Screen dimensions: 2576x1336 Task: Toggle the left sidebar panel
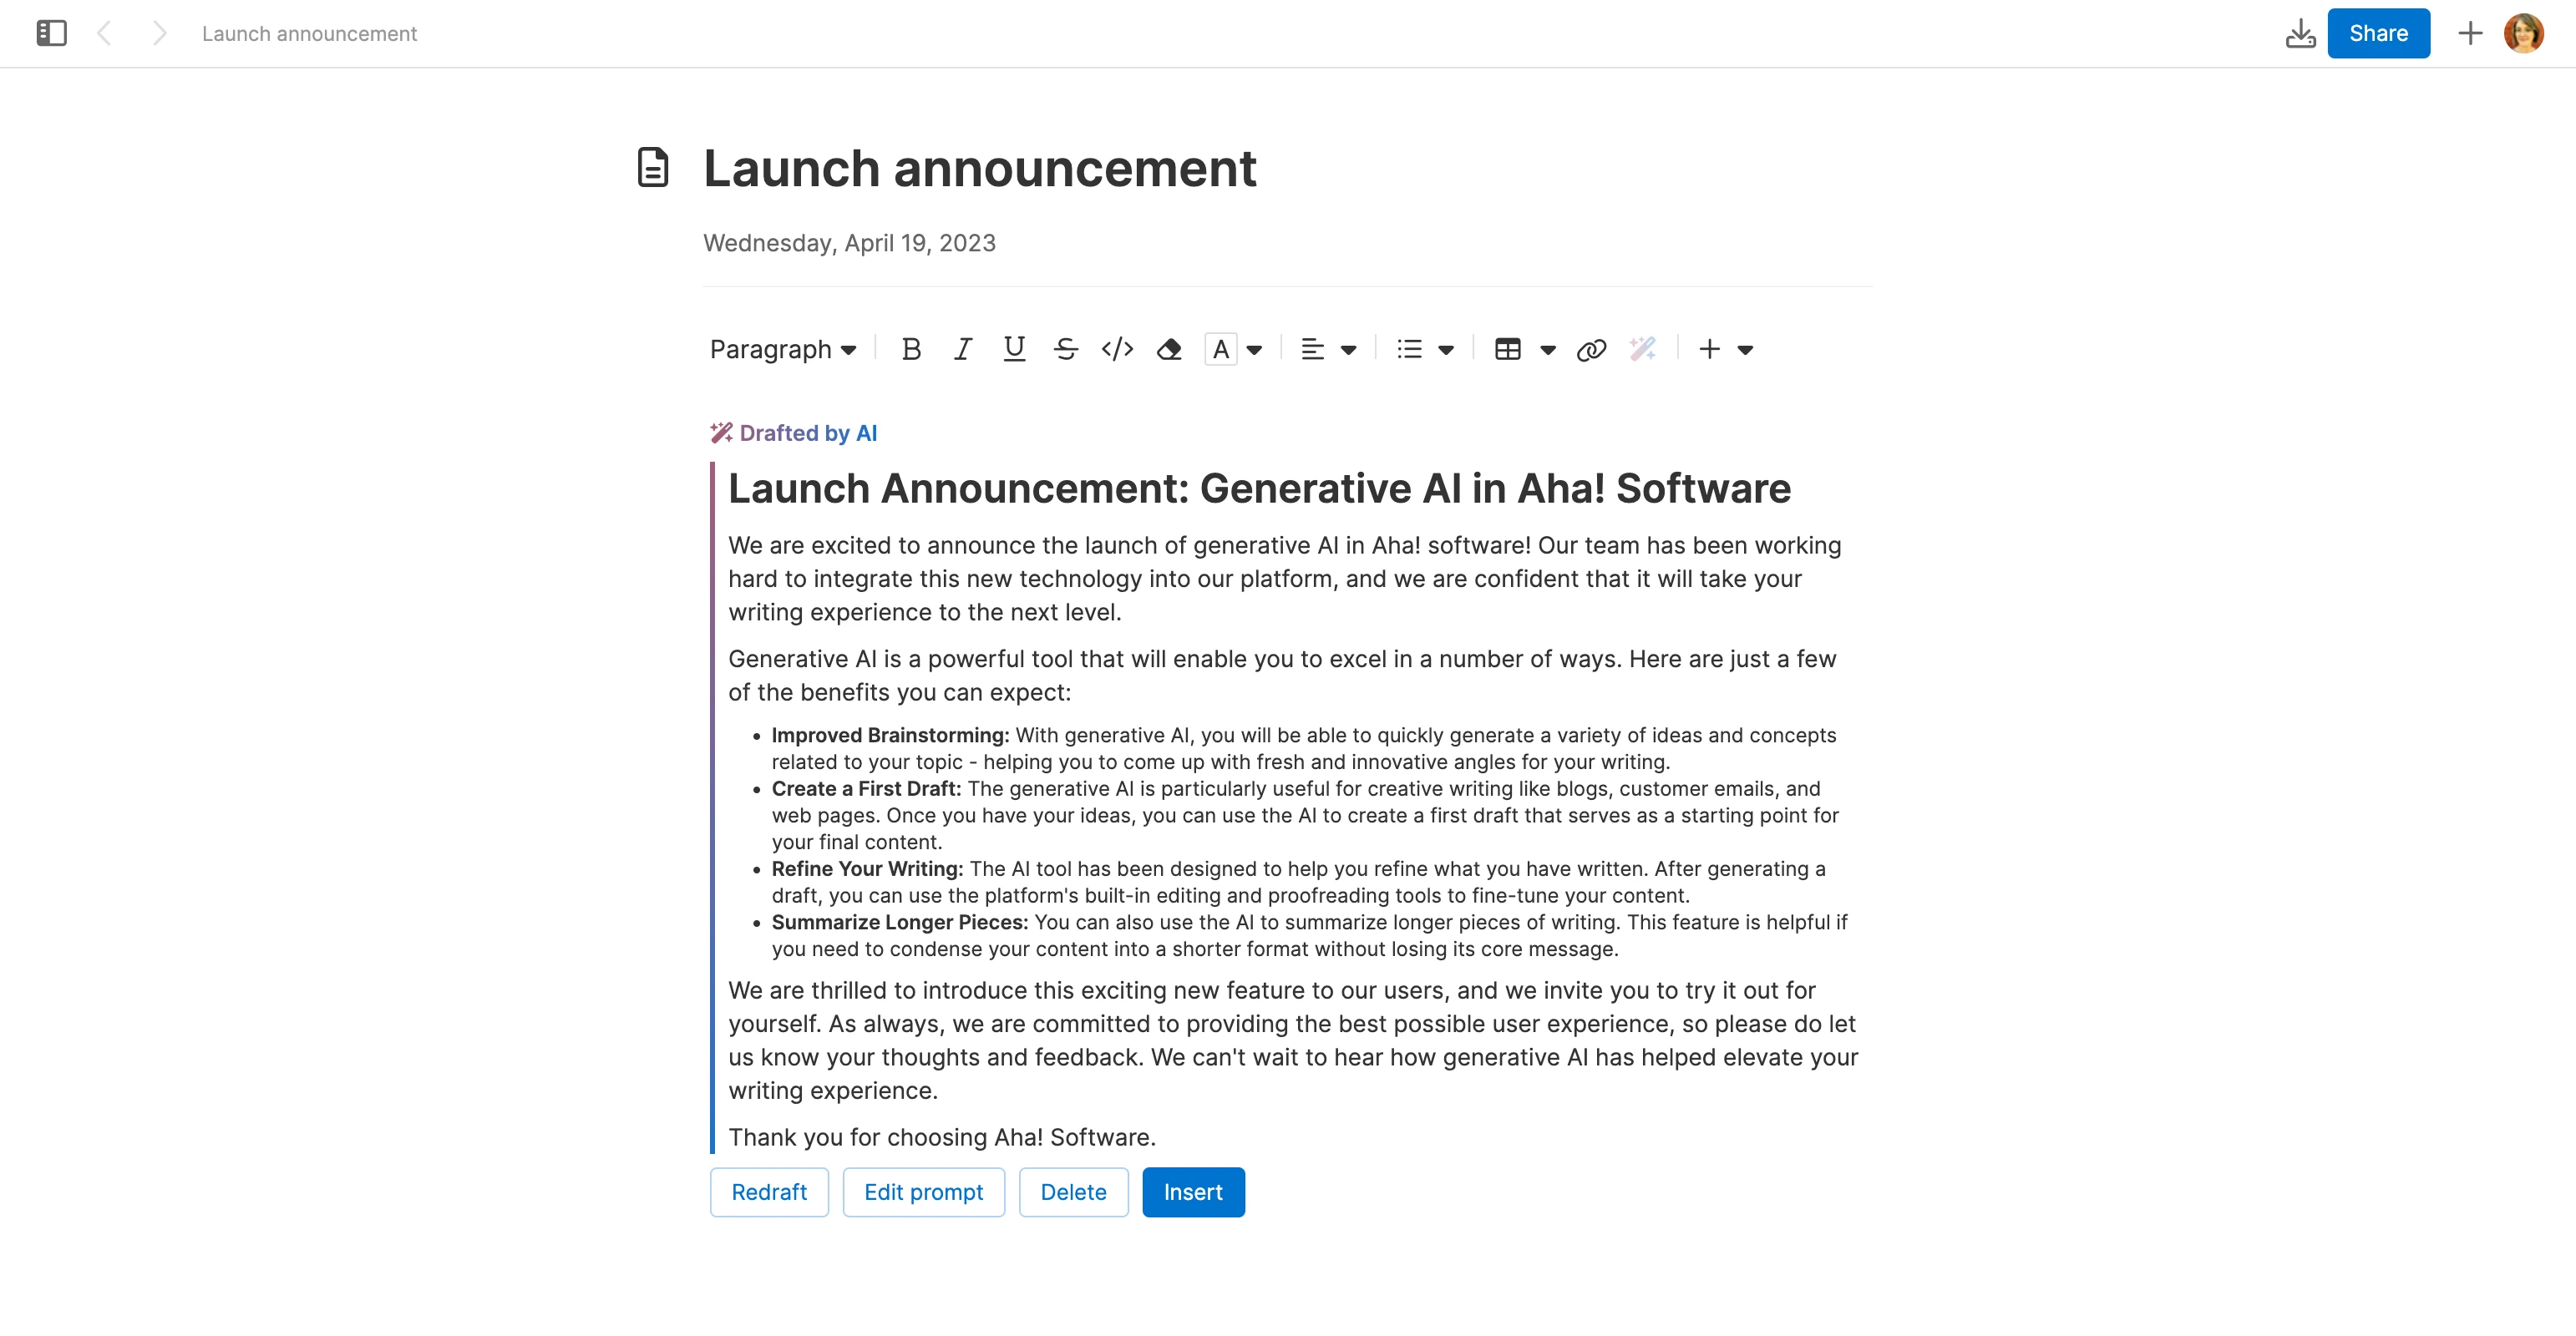(52, 33)
